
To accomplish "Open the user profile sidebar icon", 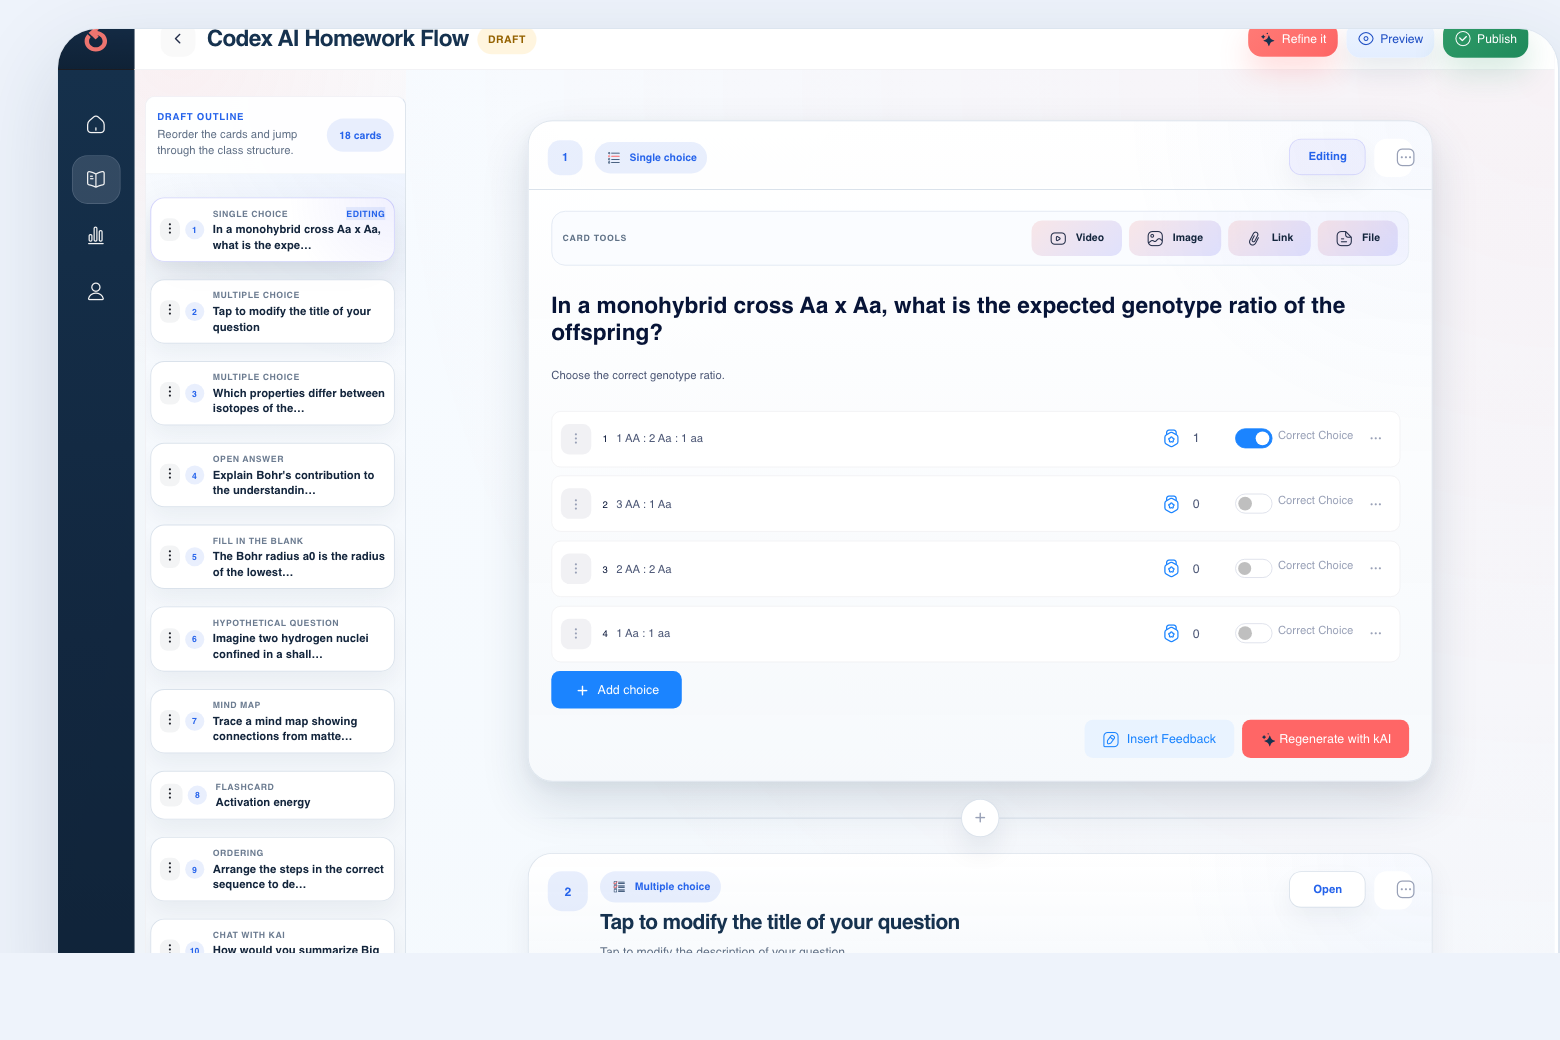I will click(x=96, y=292).
